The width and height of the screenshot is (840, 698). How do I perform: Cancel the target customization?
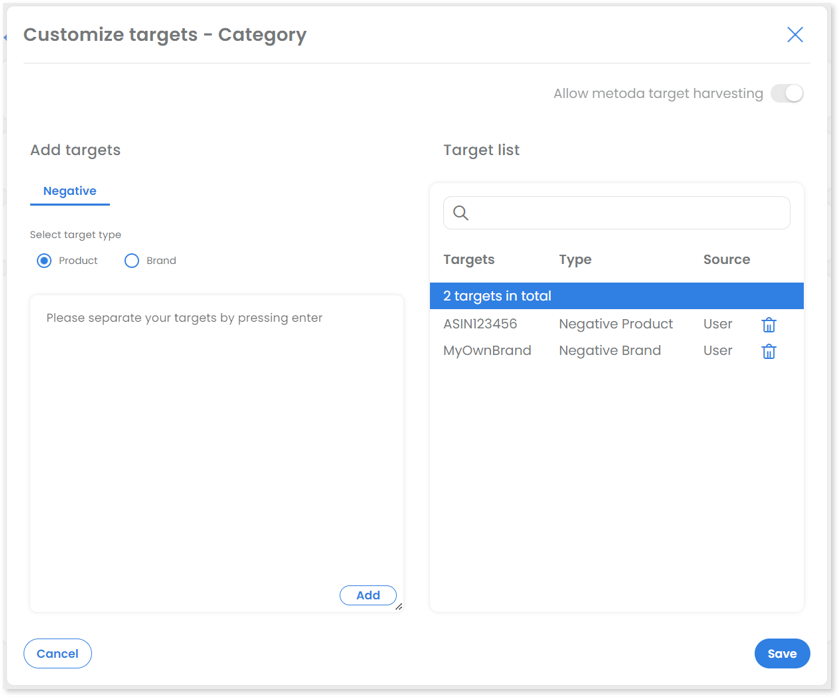(57, 654)
